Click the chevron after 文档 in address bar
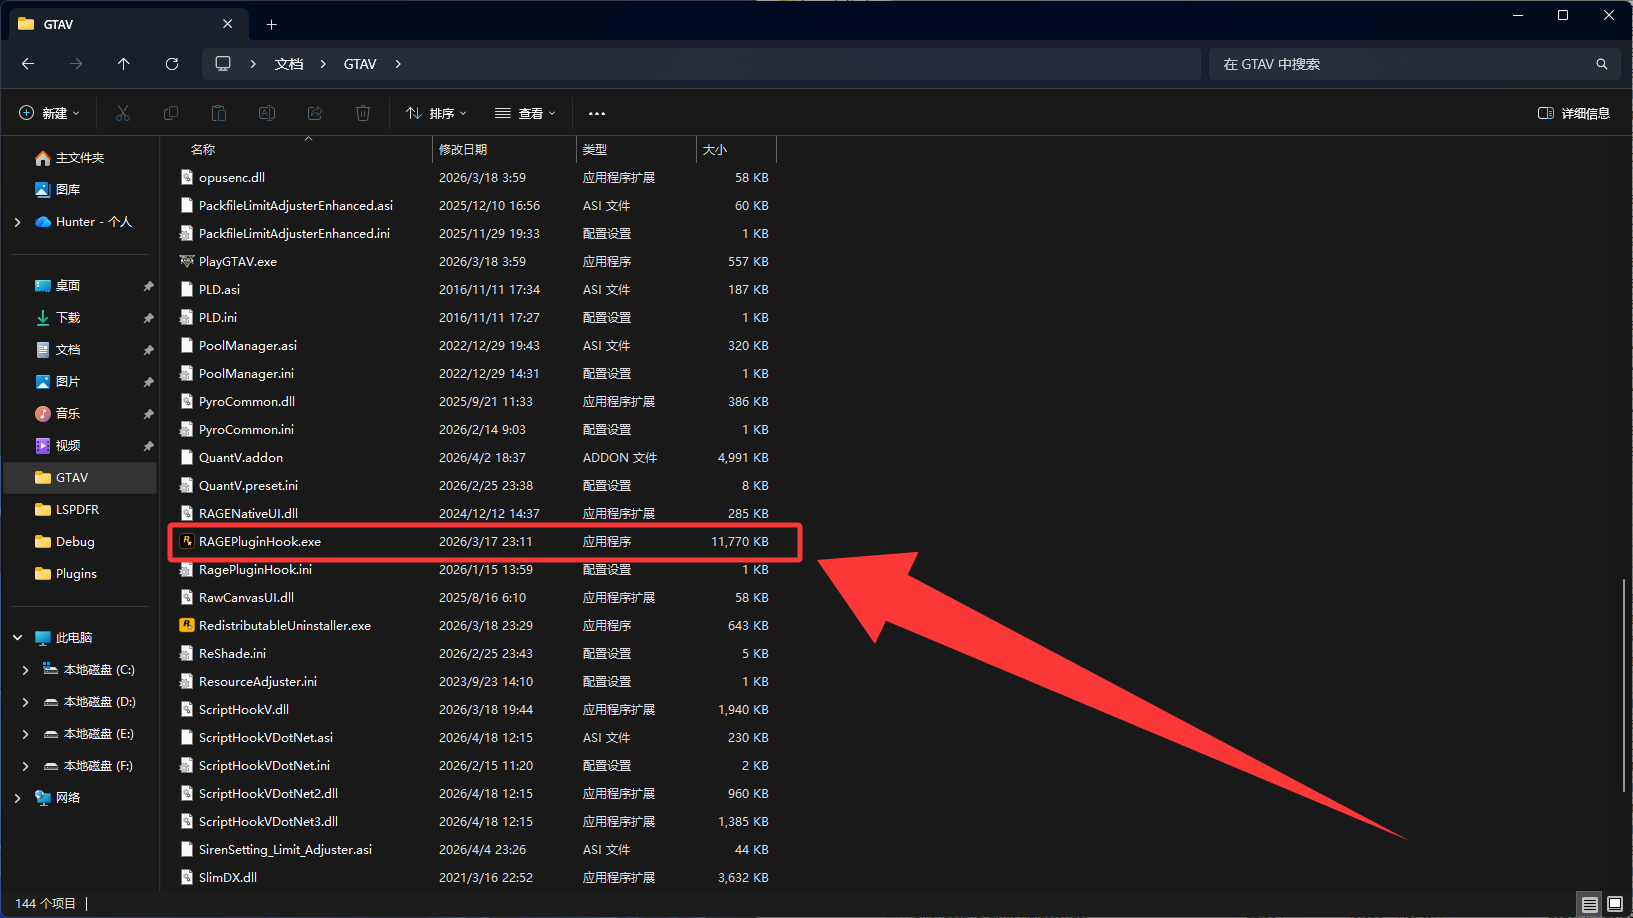Viewport: 1633px width, 918px height. tap(323, 64)
